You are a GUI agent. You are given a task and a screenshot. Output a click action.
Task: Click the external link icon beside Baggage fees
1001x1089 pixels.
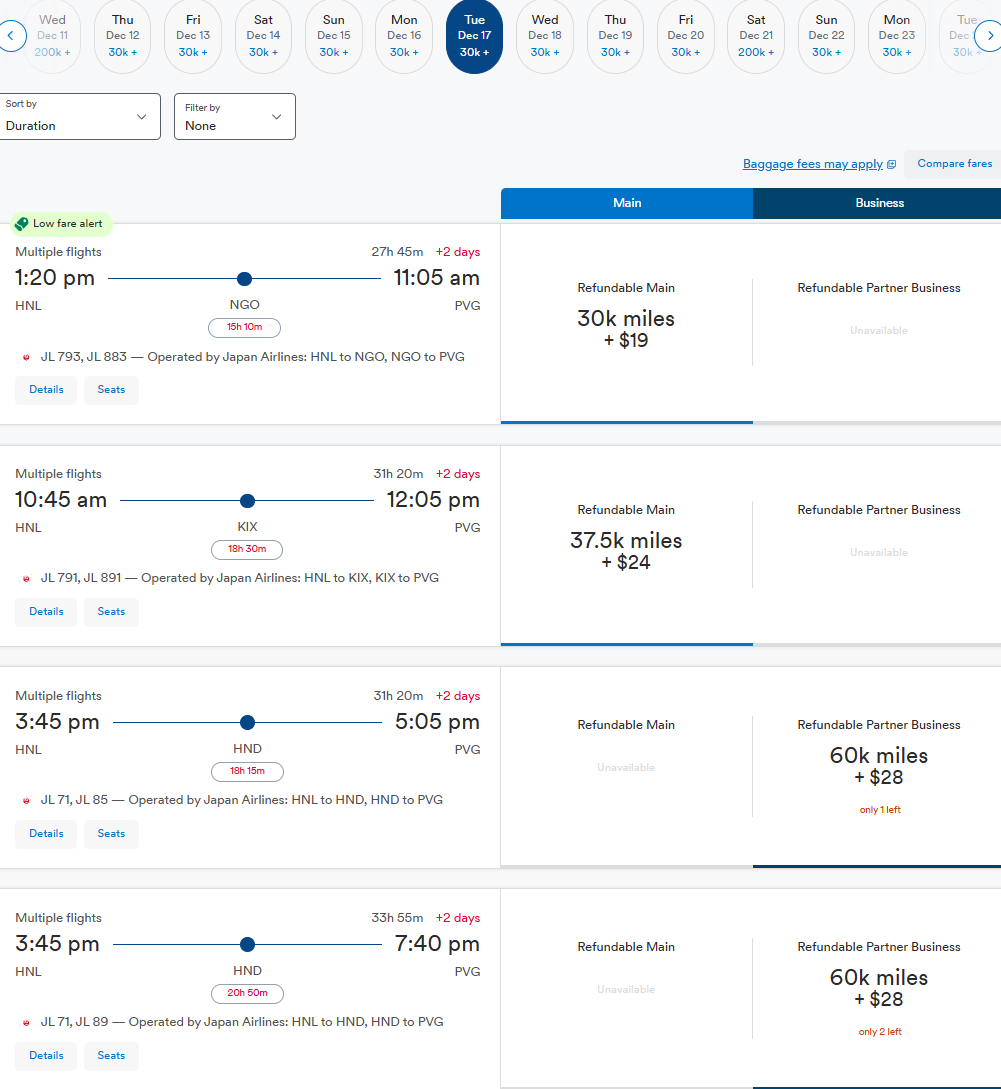tap(892, 165)
